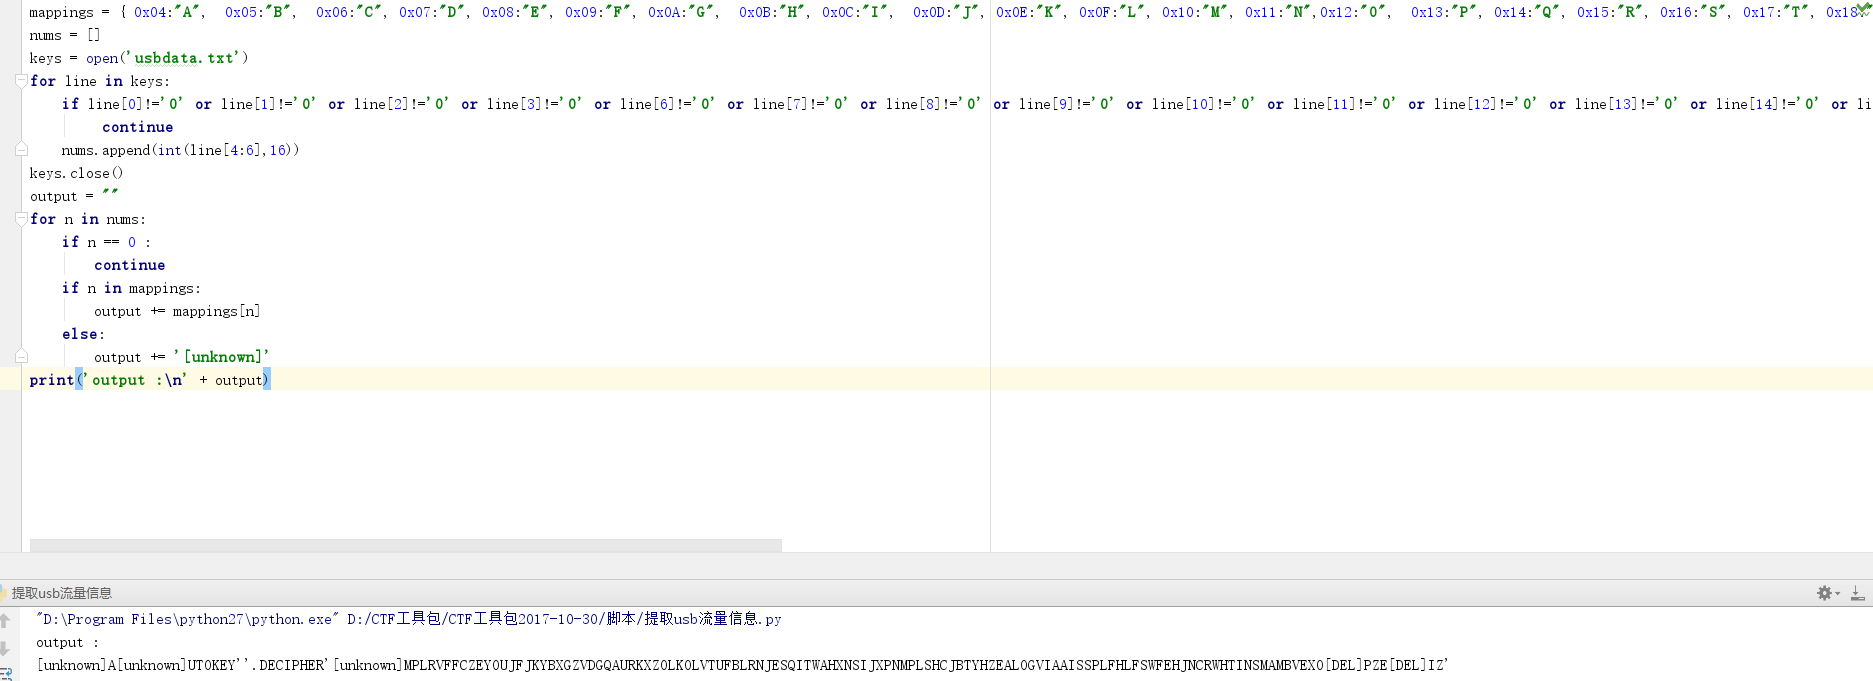The image size is (1873, 681).
Task: Click the keys.close() call
Action: pyautogui.click(x=76, y=173)
